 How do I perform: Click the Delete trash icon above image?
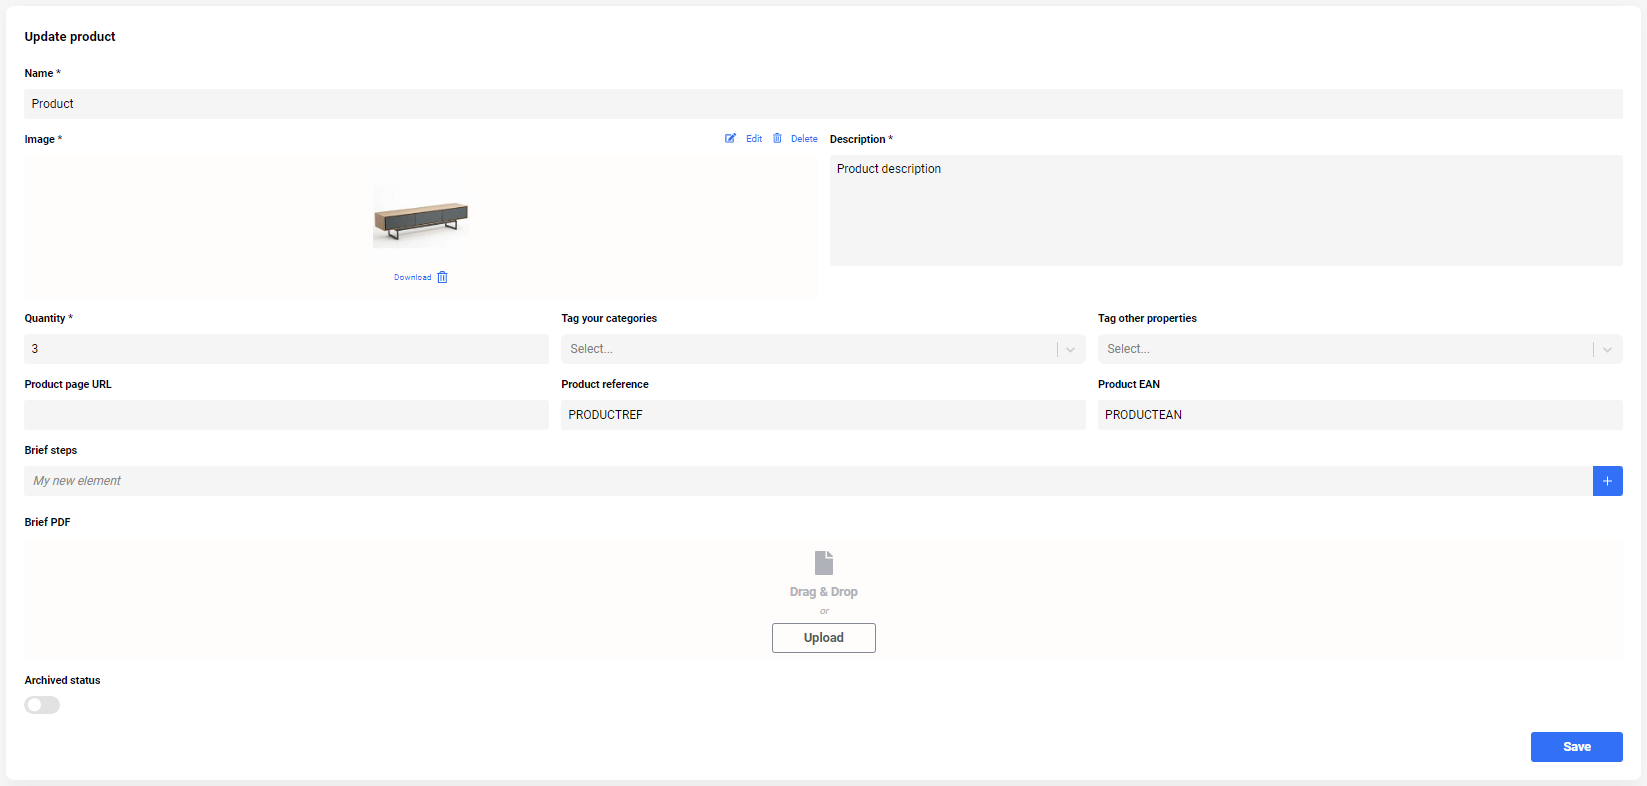(777, 139)
